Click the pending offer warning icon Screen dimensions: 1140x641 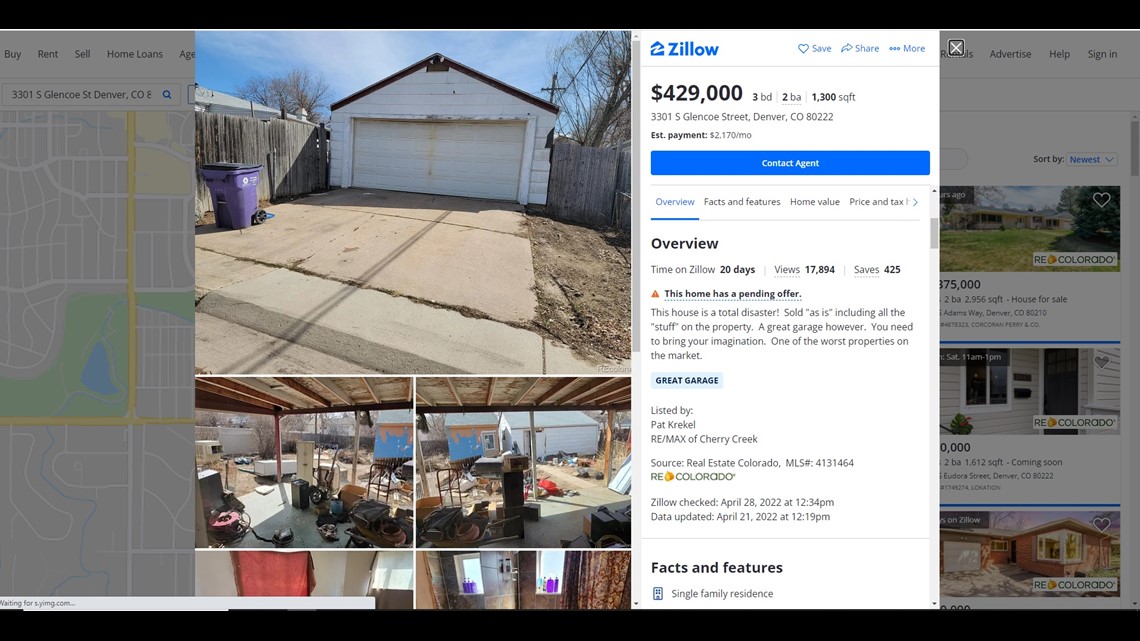(x=655, y=294)
